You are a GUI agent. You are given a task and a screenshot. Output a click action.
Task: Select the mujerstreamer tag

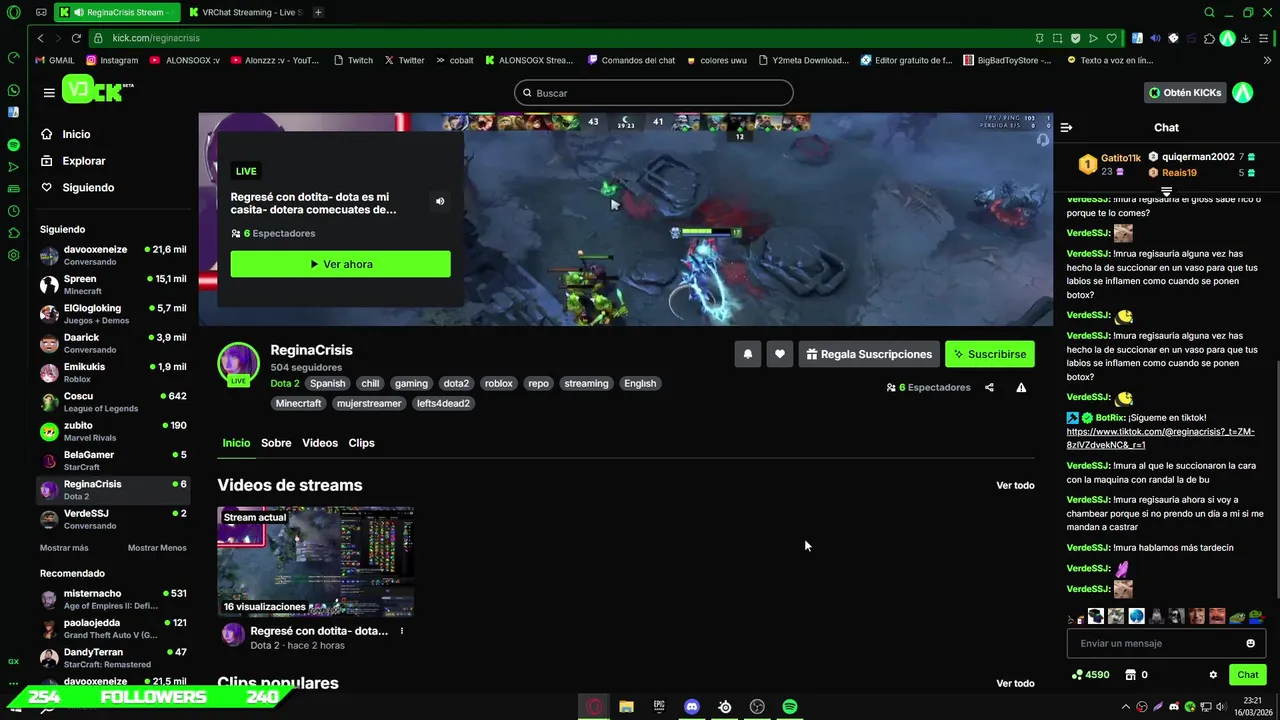click(x=369, y=404)
